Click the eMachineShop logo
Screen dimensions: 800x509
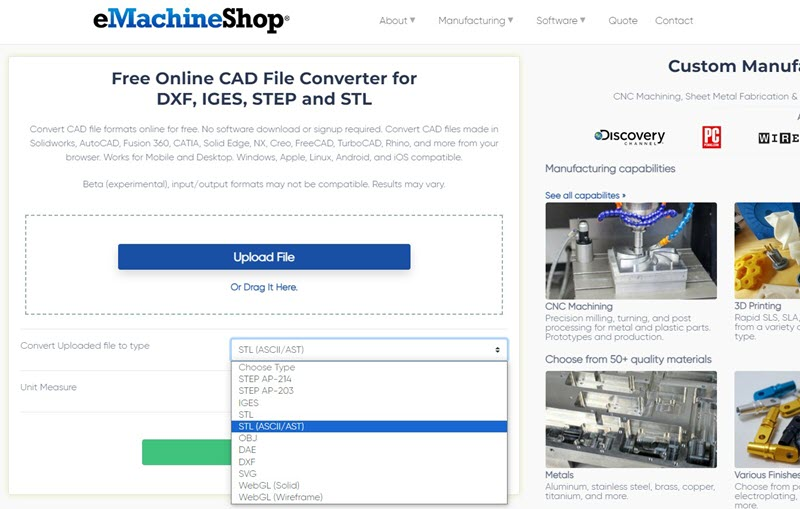point(191,20)
